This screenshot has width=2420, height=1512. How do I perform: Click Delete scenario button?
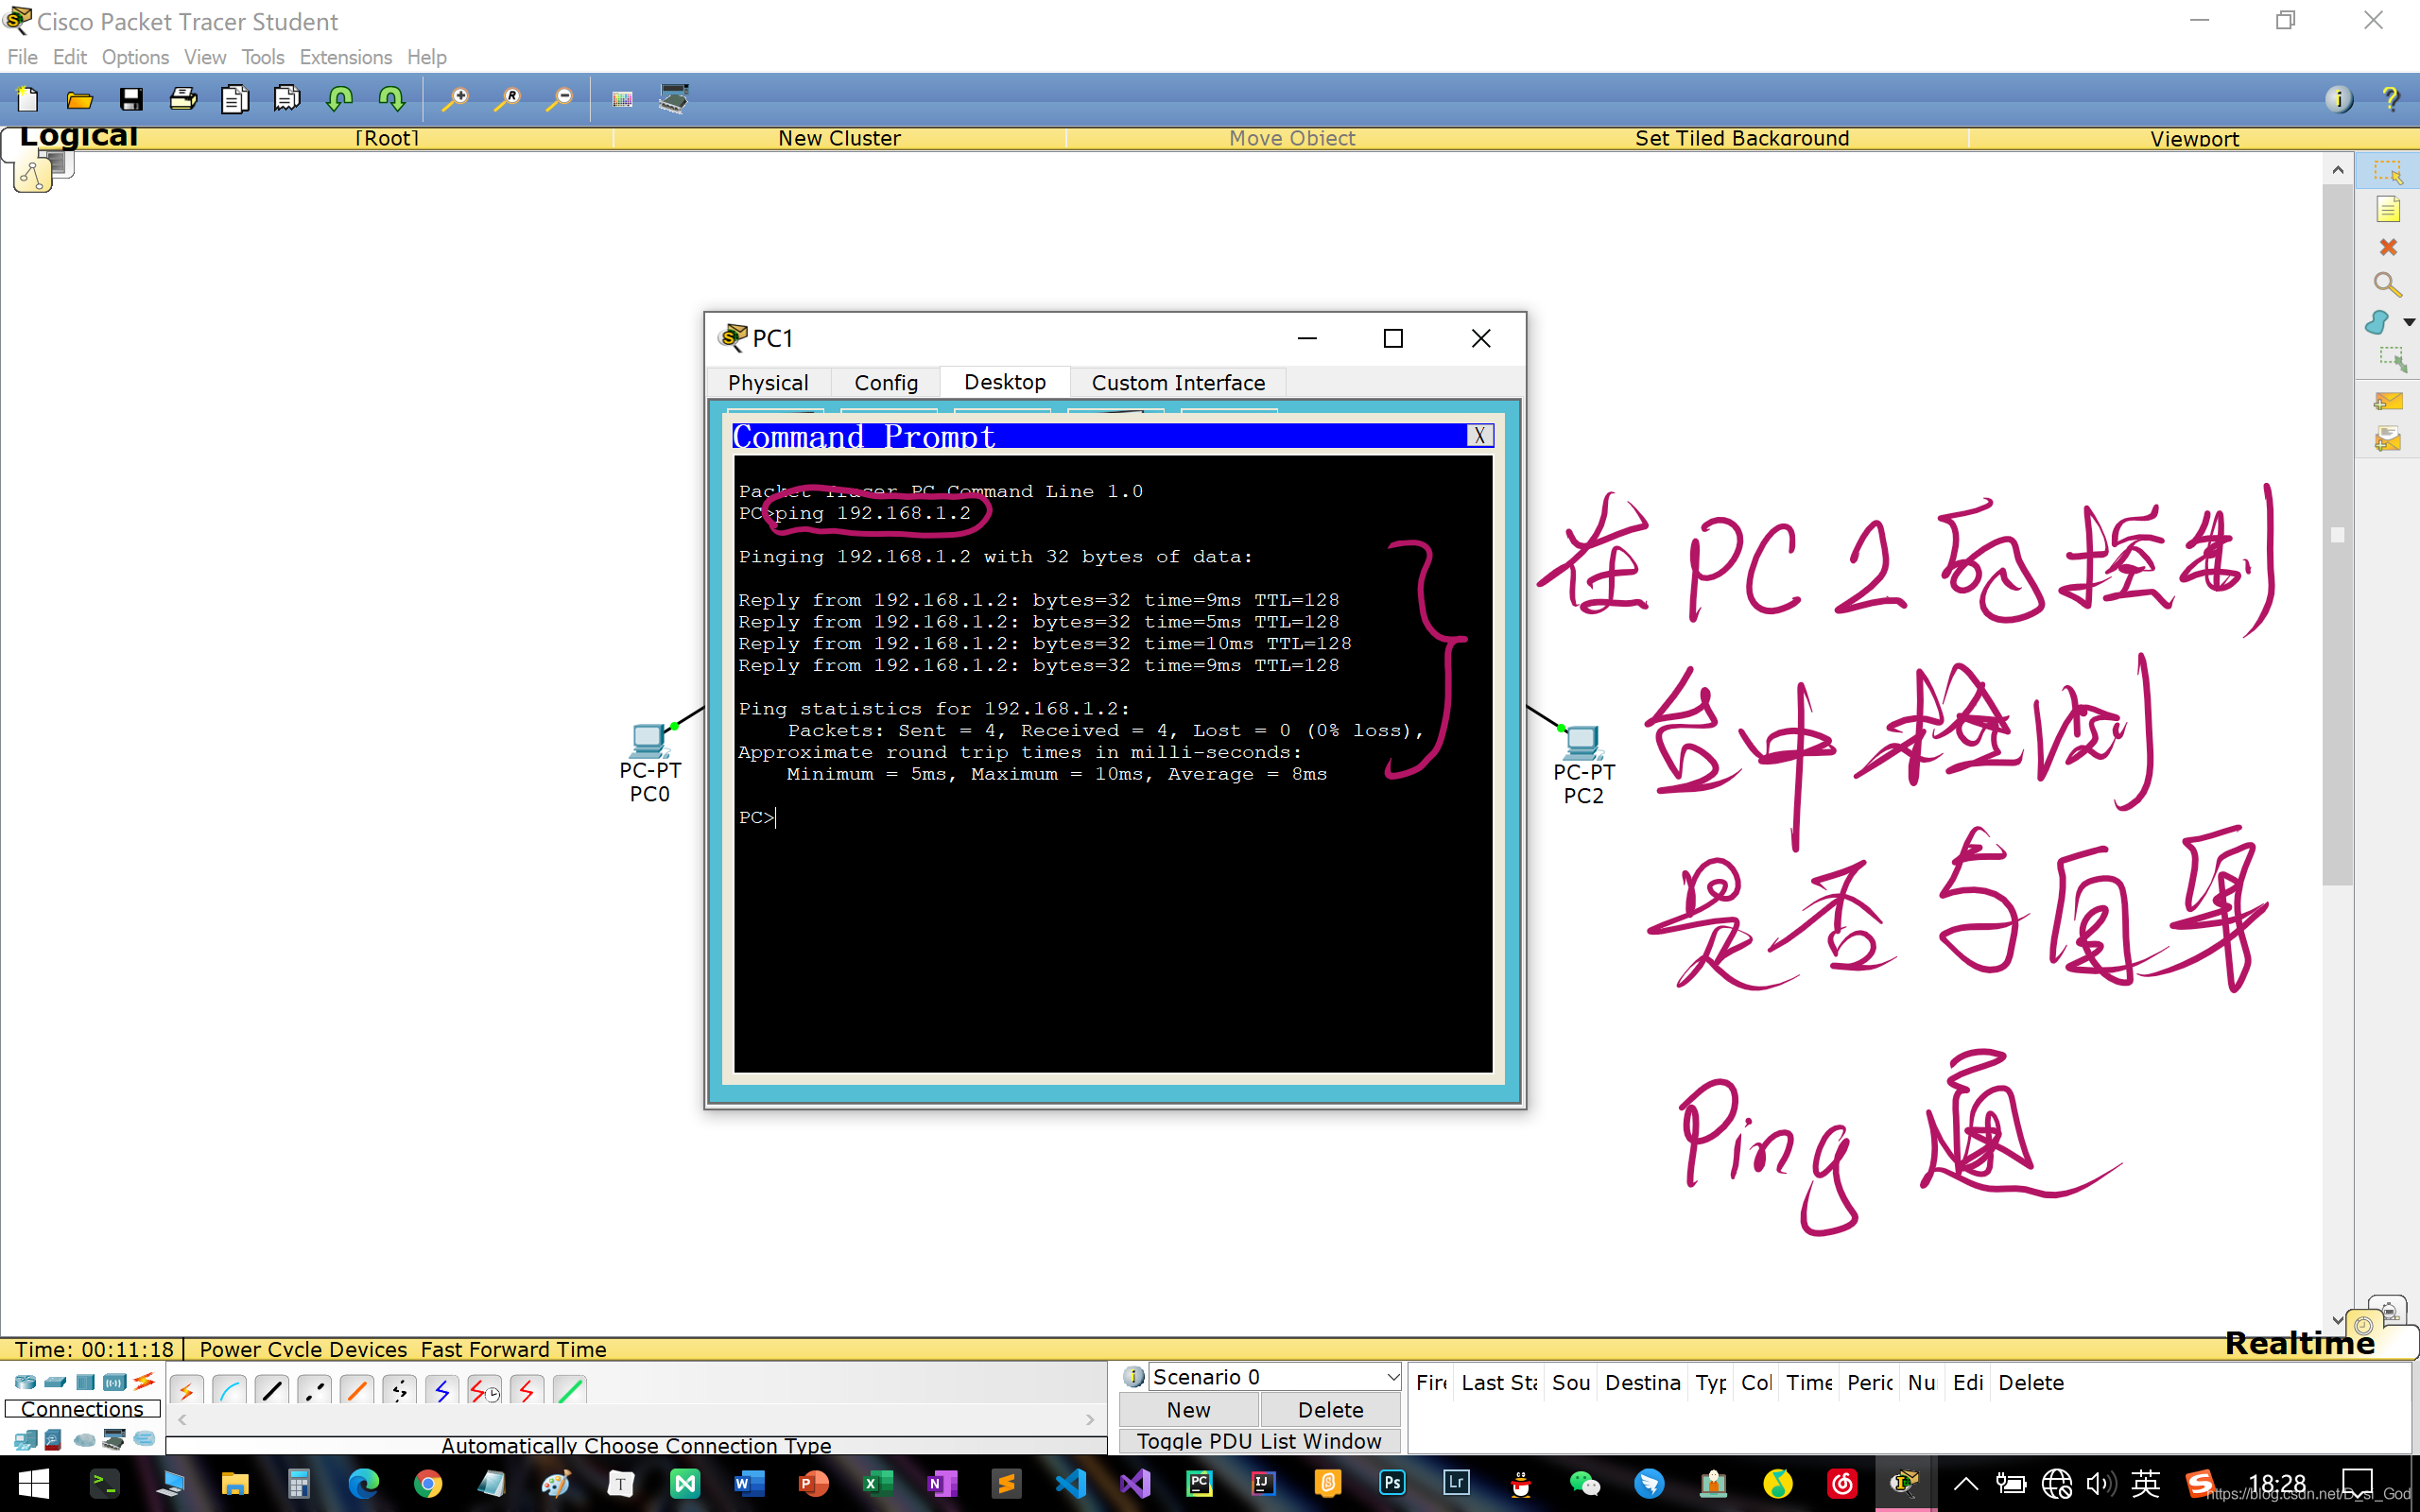click(1330, 1410)
